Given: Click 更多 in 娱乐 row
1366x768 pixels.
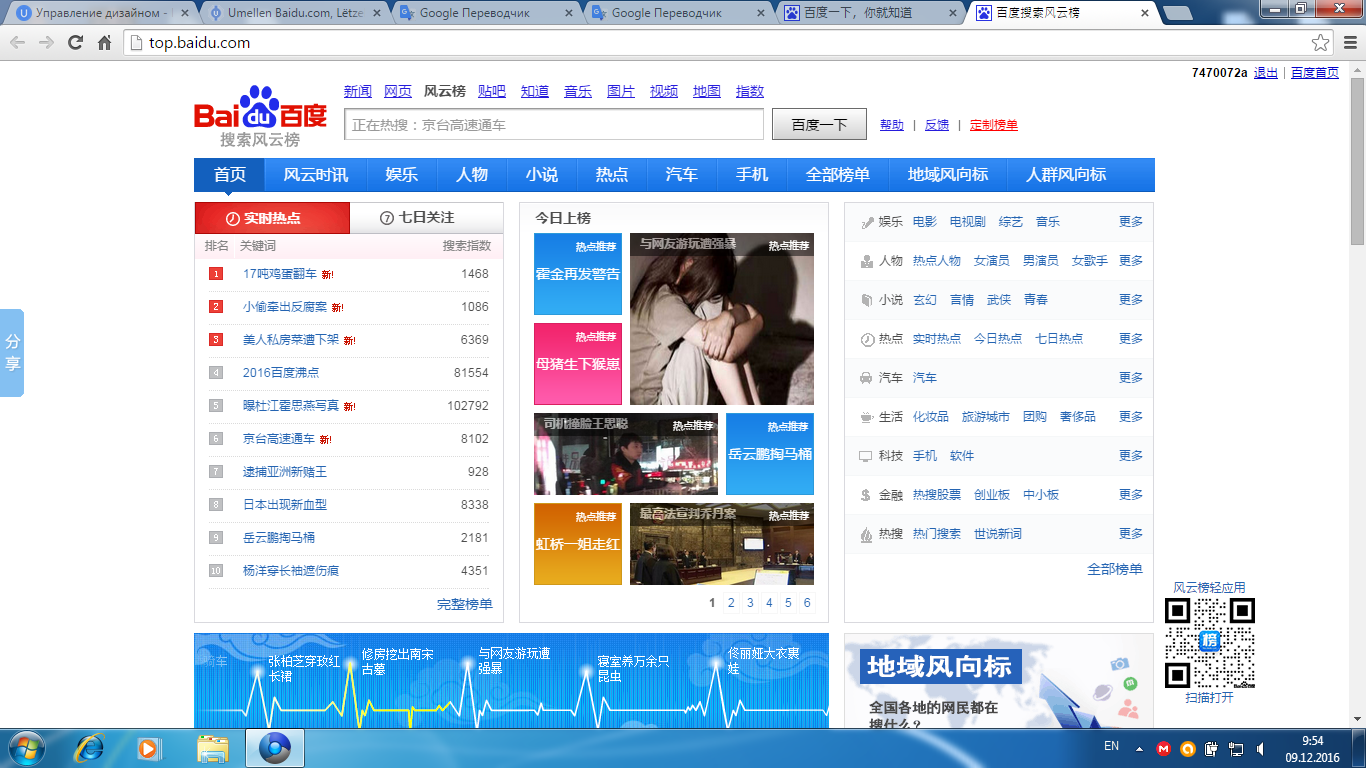Looking at the screenshot, I should point(1131,222).
